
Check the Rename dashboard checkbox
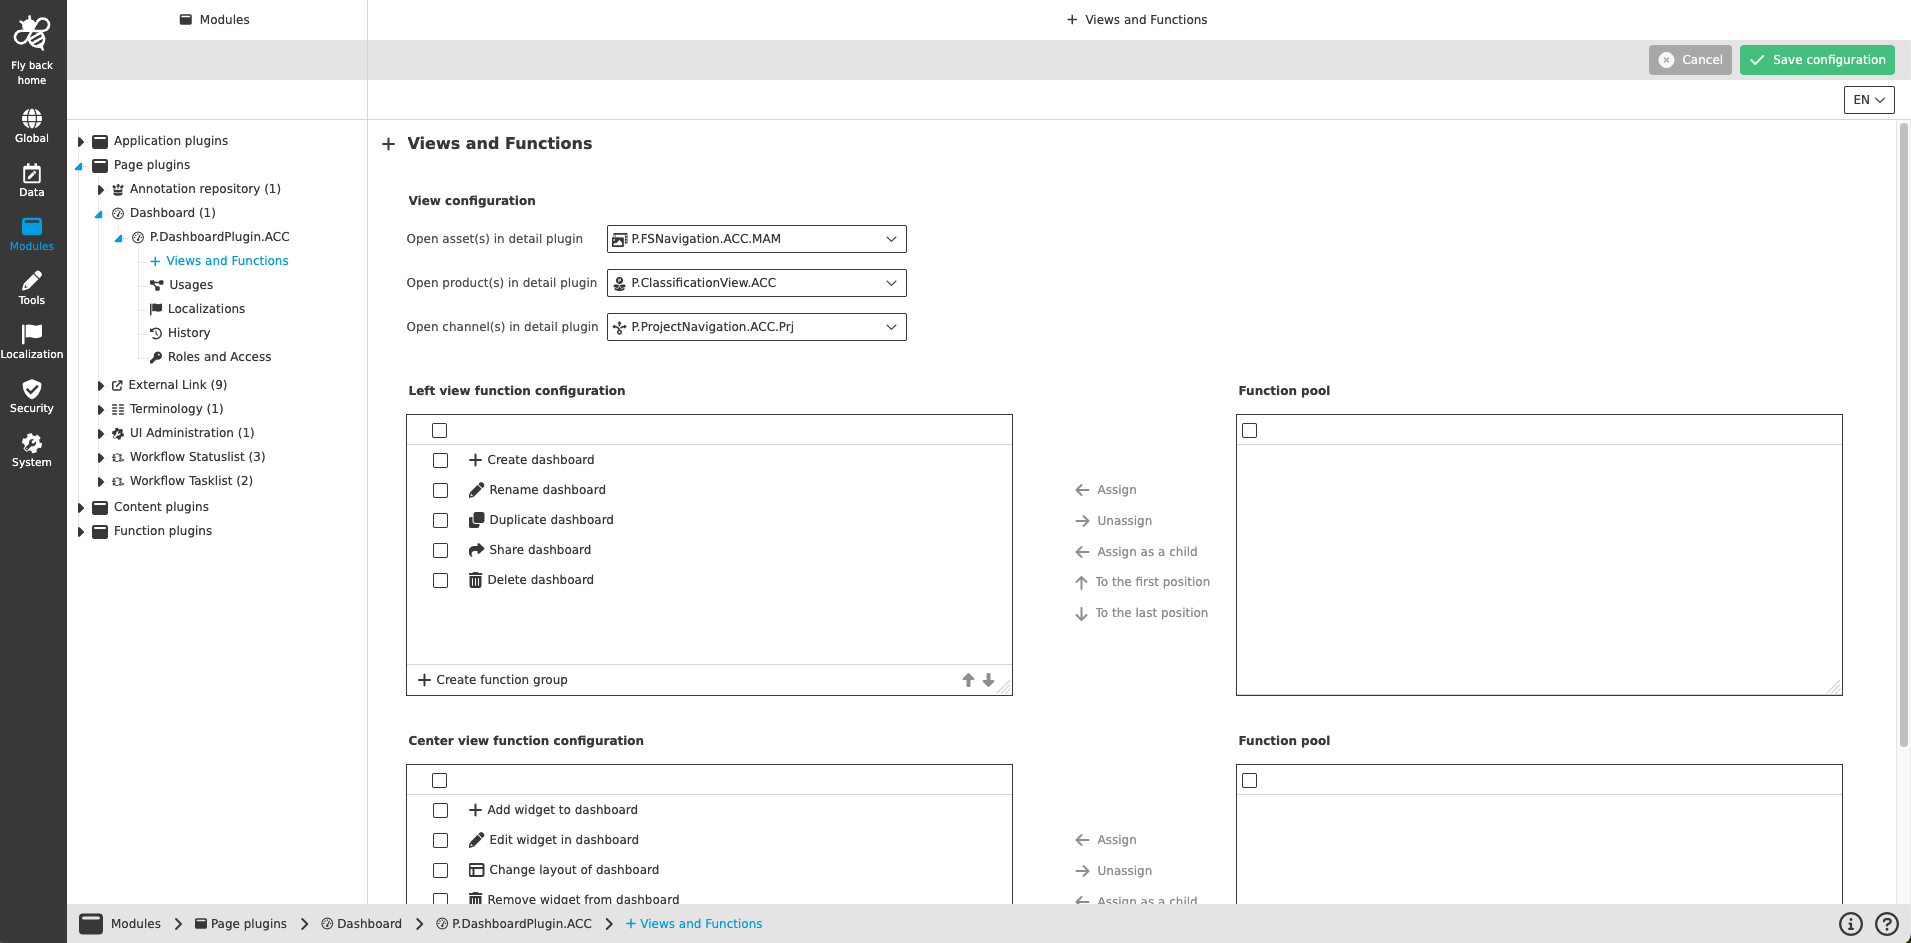coord(441,490)
